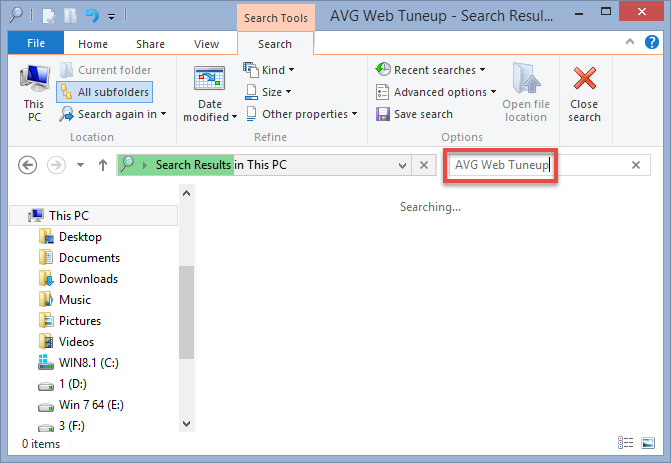Image resolution: width=671 pixels, height=463 pixels.
Task: Click the New folder quick access icon
Action: (x=70, y=16)
